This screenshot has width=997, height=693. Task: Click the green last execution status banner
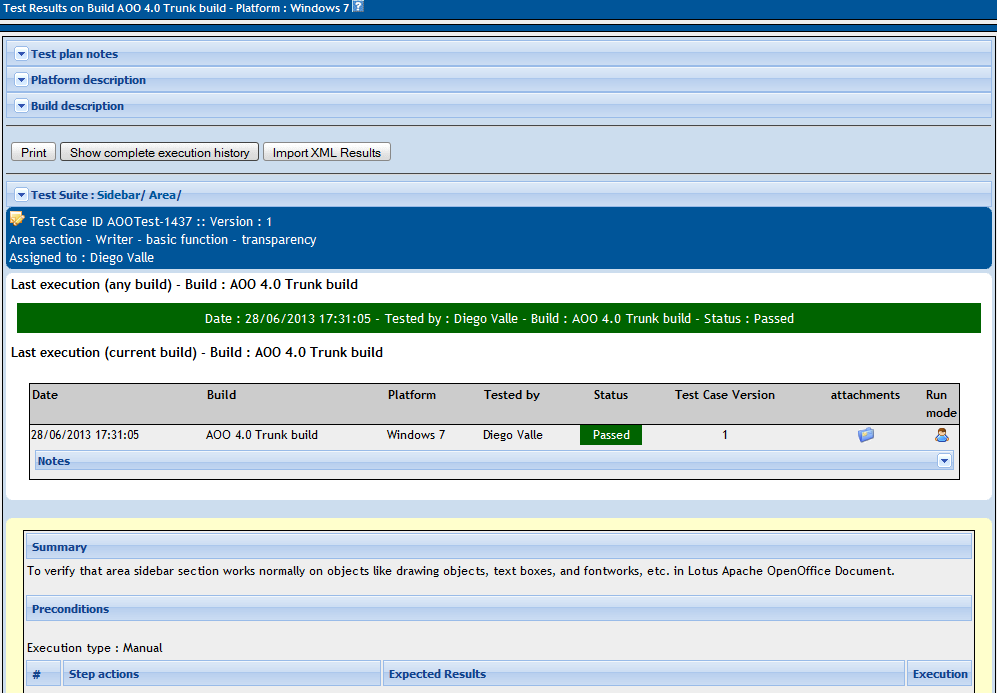coord(499,318)
